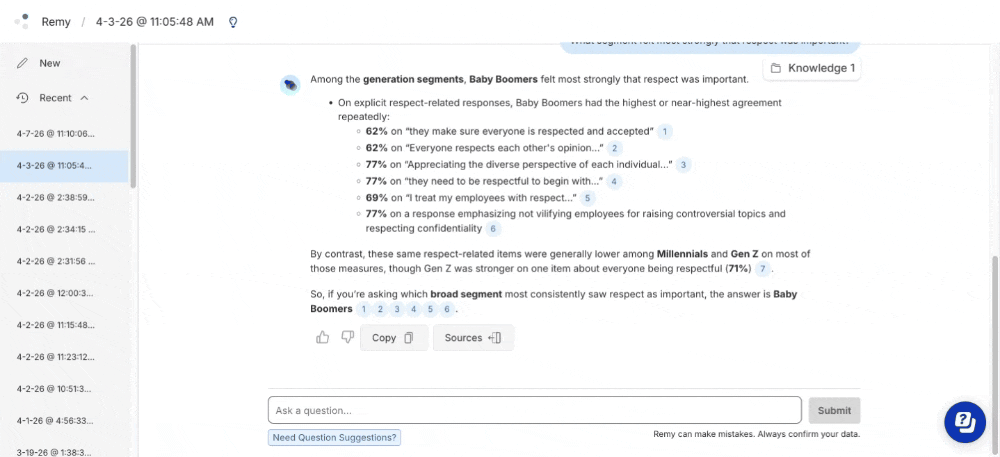Click the Remy breadcrumb in header
Image resolution: width=1000 pixels, height=457 pixels.
click(56, 22)
